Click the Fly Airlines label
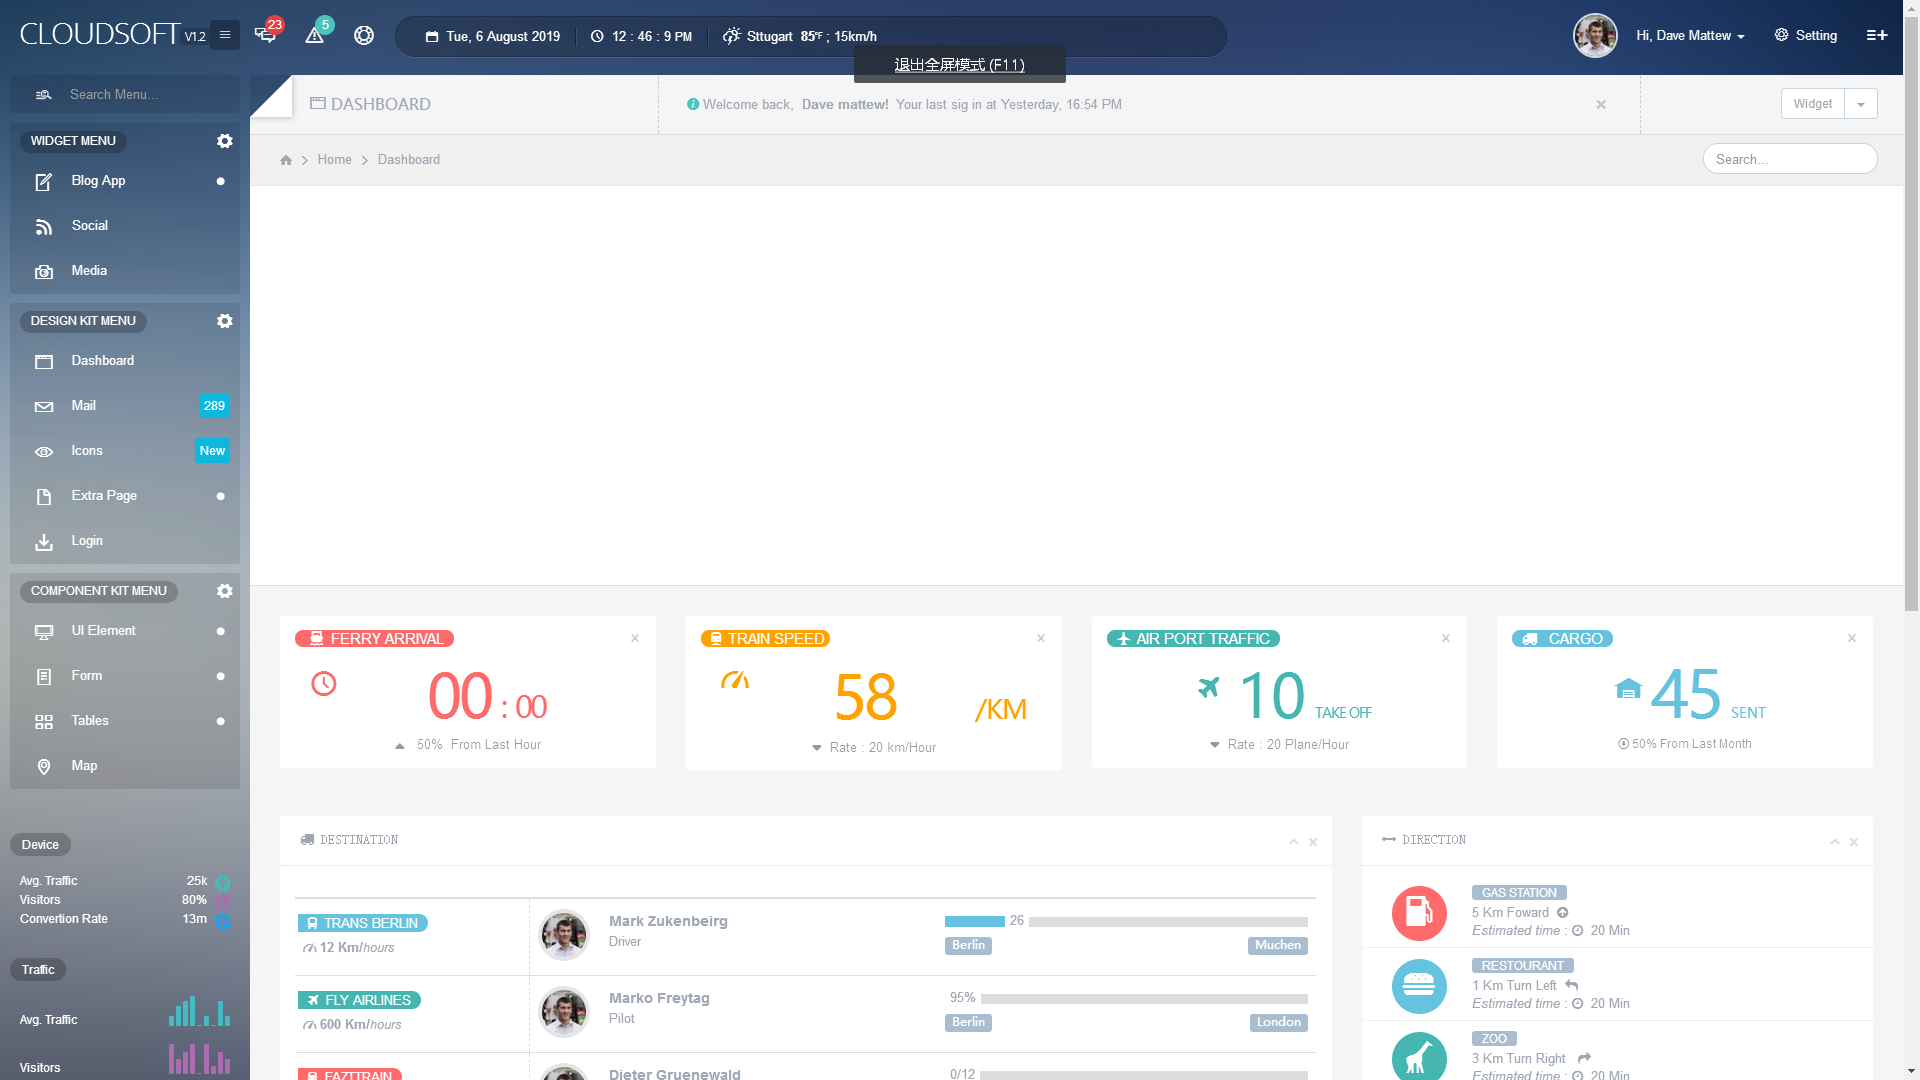The image size is (1920, 1080). pyautogui.click(x=359, y=1000)
